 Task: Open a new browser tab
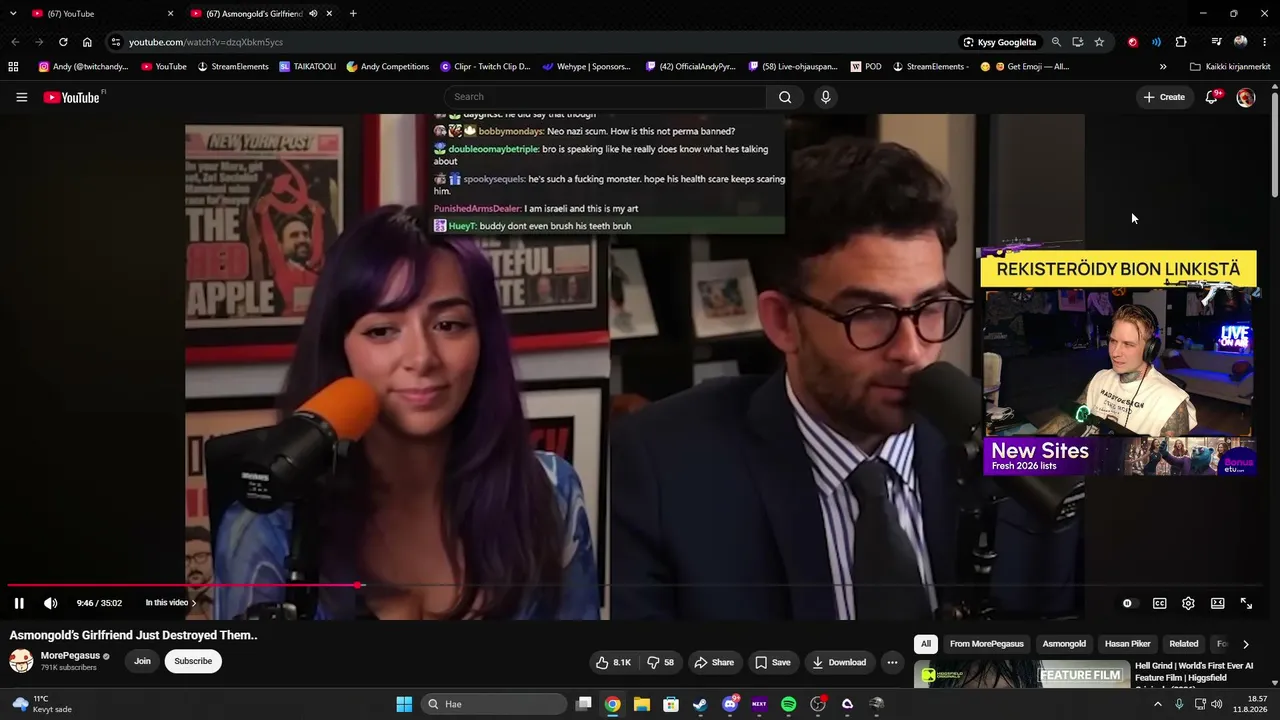tap(353, 14)
